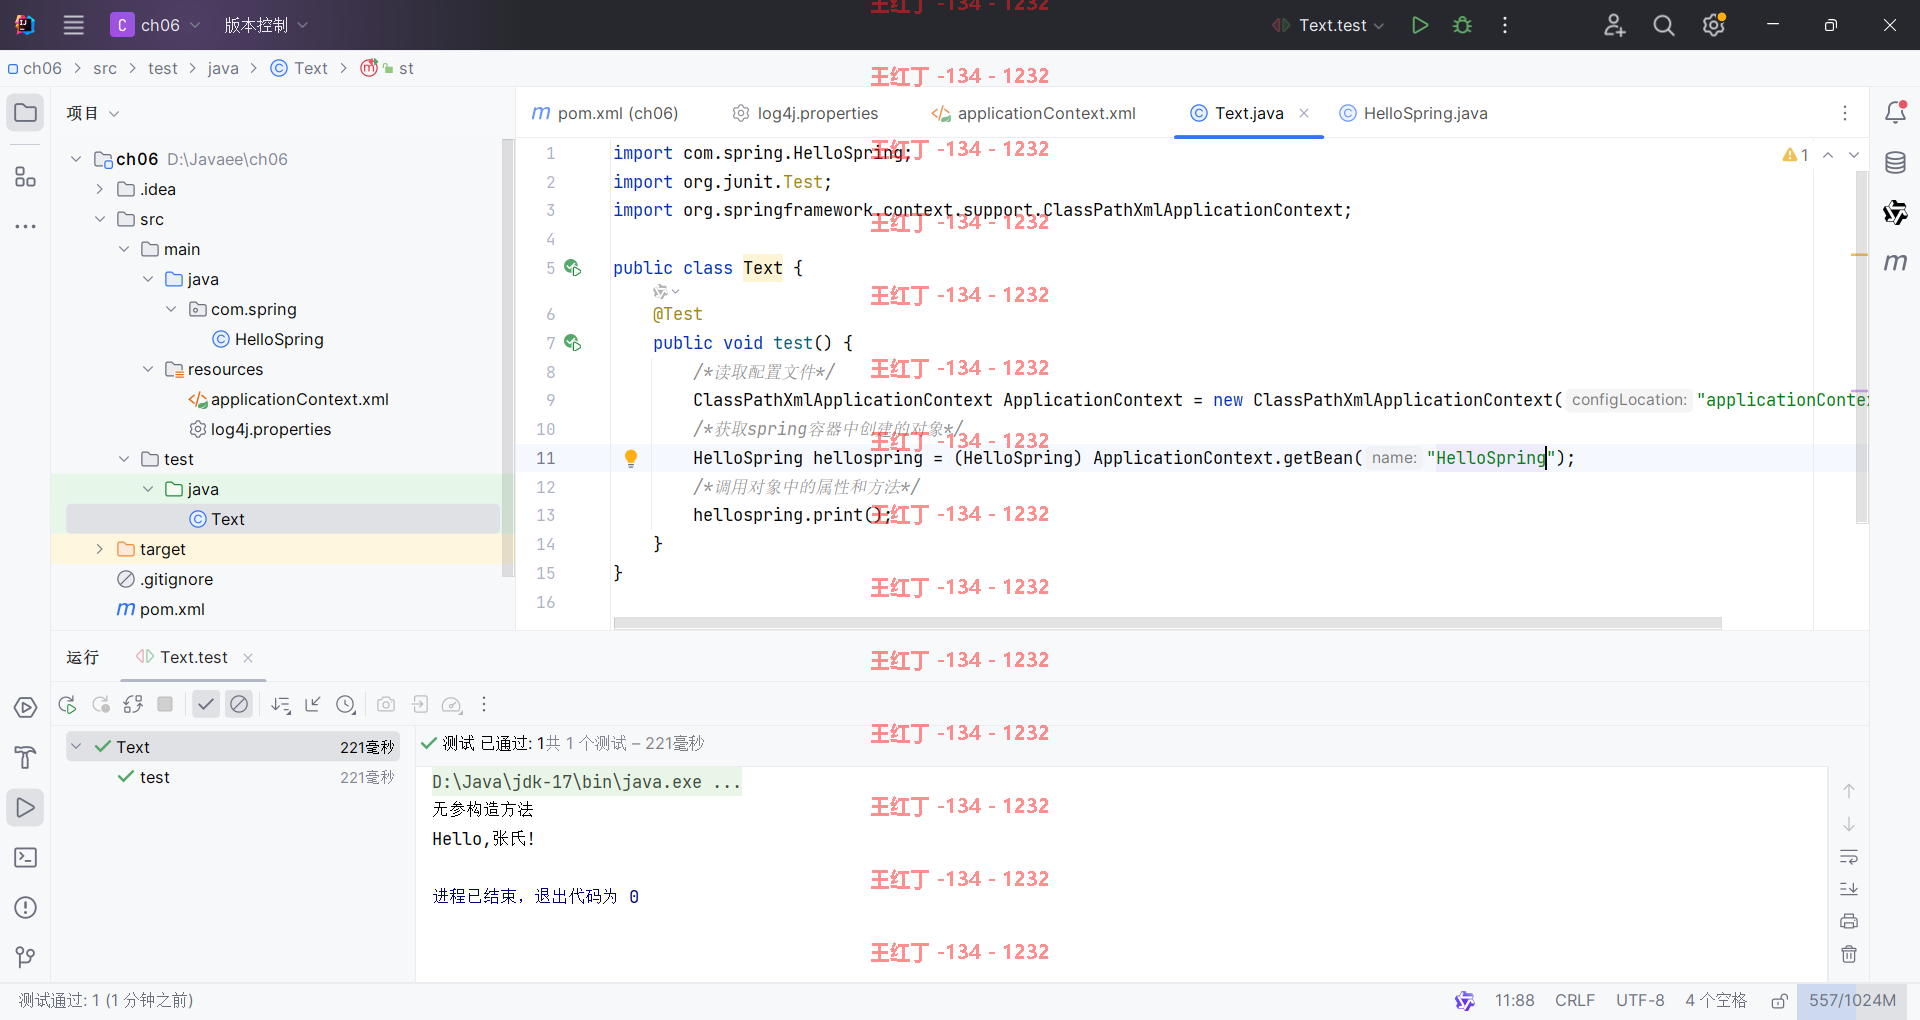Start debugging with the bug icon

(x=1463, y=25)
